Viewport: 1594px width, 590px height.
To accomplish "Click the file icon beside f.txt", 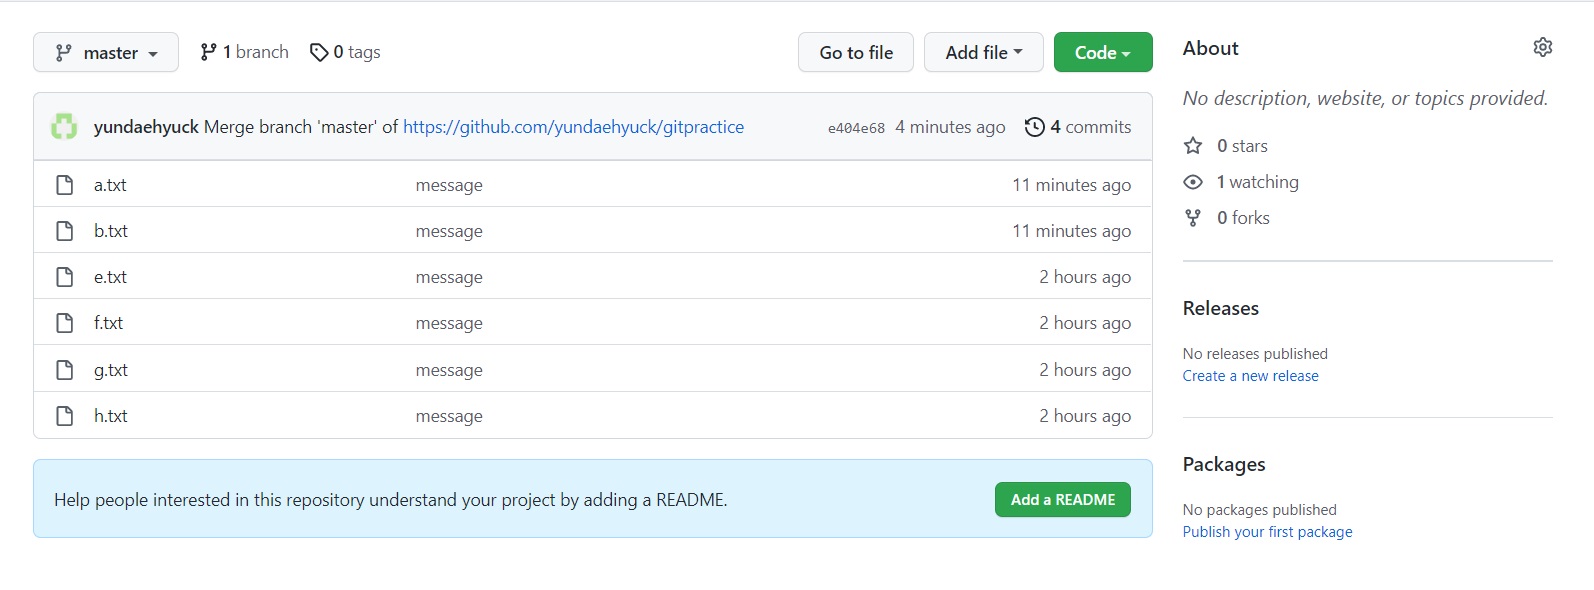I will pyautogui.click(x=65, y=323).
